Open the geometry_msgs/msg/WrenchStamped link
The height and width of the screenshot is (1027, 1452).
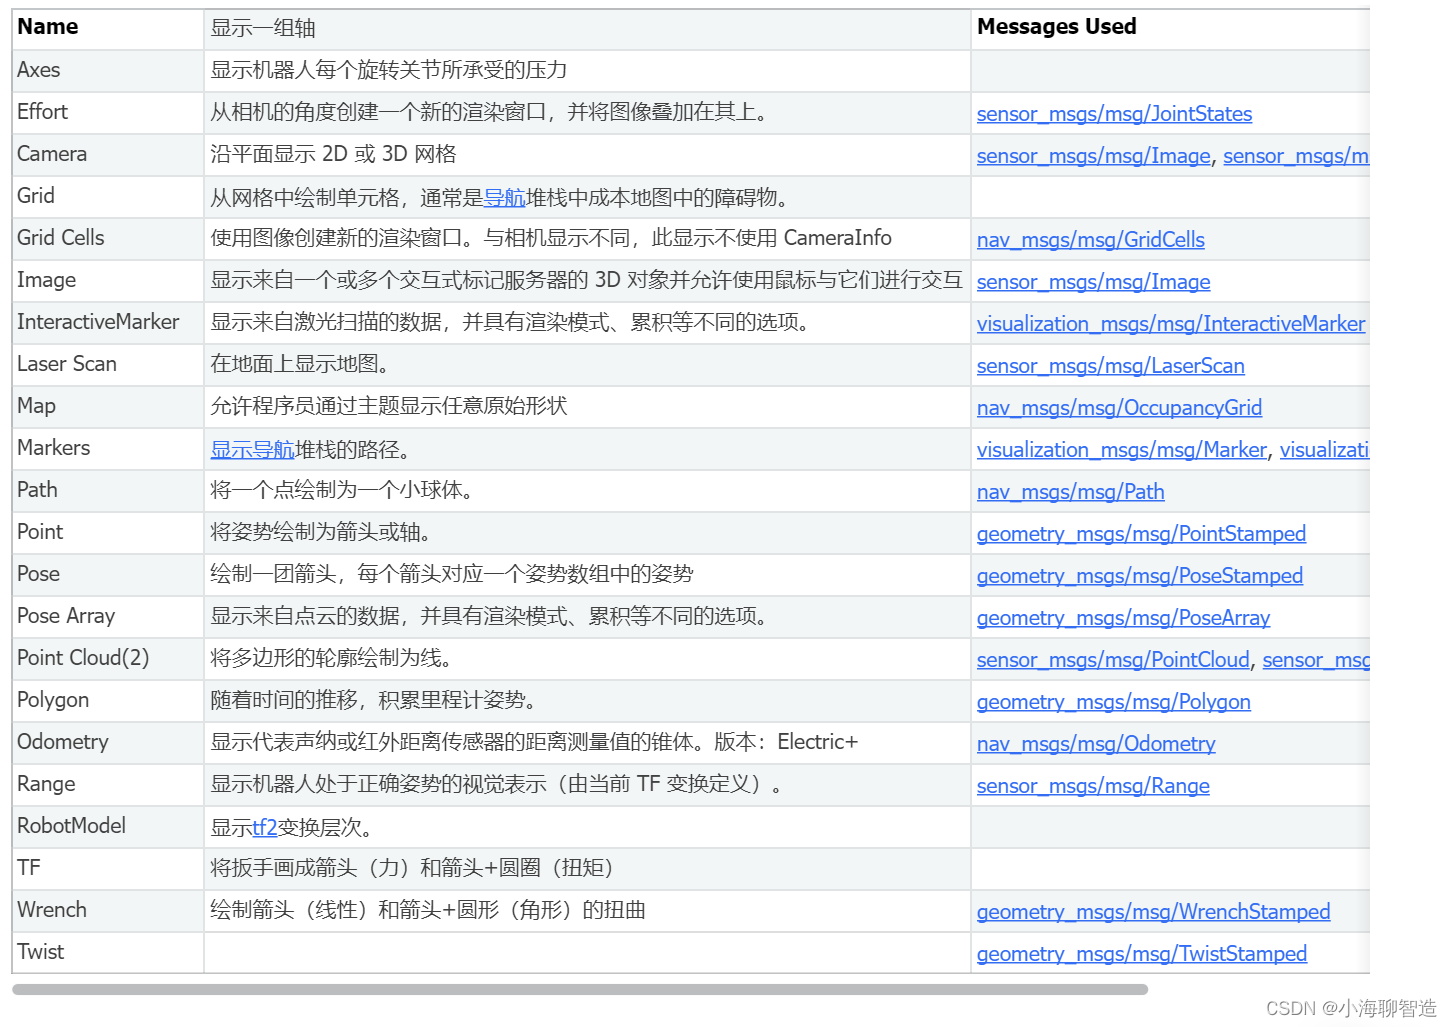[x=1153, y=912]
